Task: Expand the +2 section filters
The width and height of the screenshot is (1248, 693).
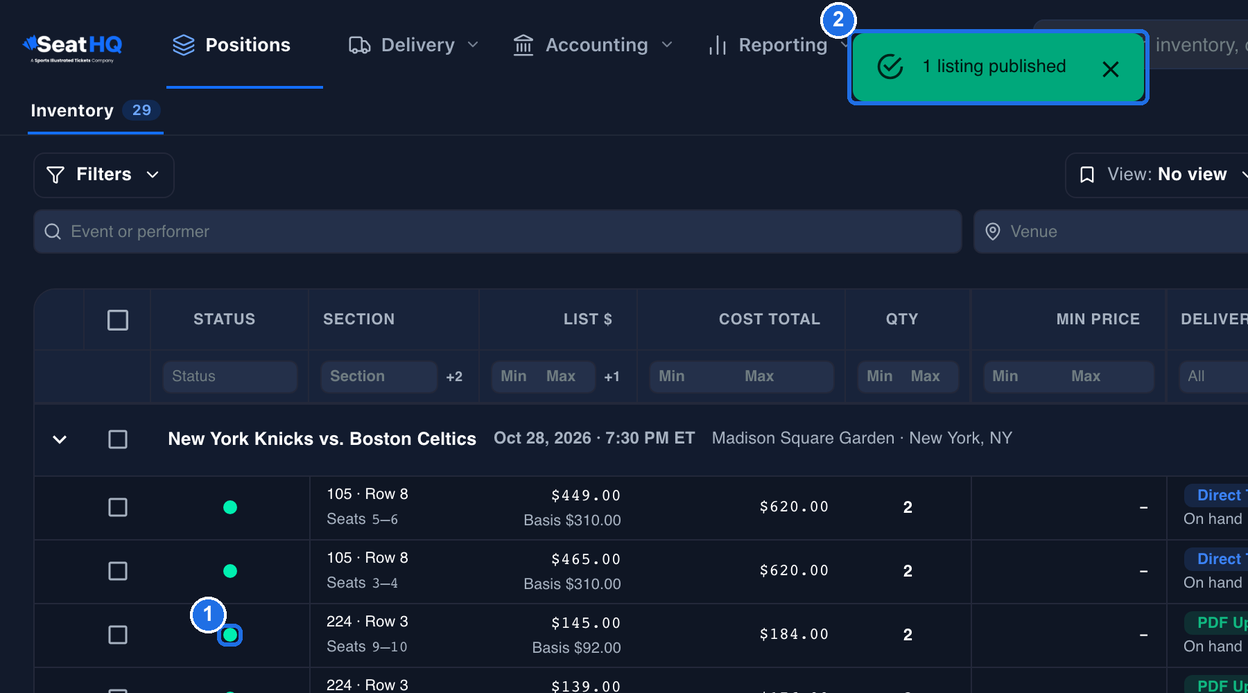Action: (x=454, y=377)
